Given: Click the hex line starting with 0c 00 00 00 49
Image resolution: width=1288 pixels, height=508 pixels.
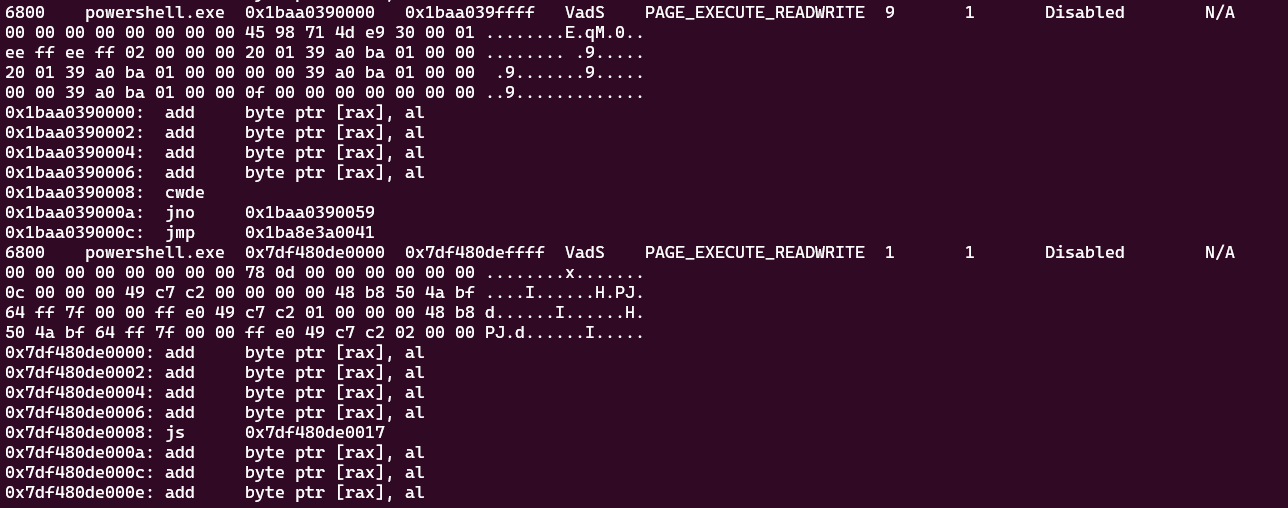Looking at the screenshot, I should [x=240, y=292].
